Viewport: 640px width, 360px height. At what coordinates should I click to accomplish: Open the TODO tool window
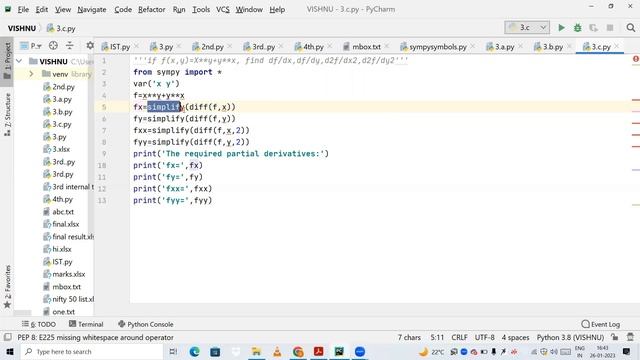(x=39, y=324)
